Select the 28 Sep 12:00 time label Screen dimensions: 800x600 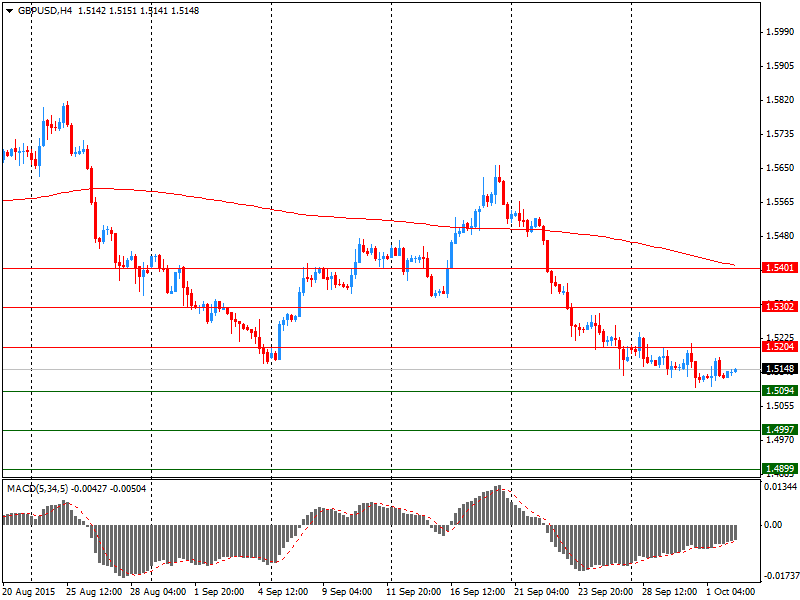pyautogui.click(x=669, y=592)
